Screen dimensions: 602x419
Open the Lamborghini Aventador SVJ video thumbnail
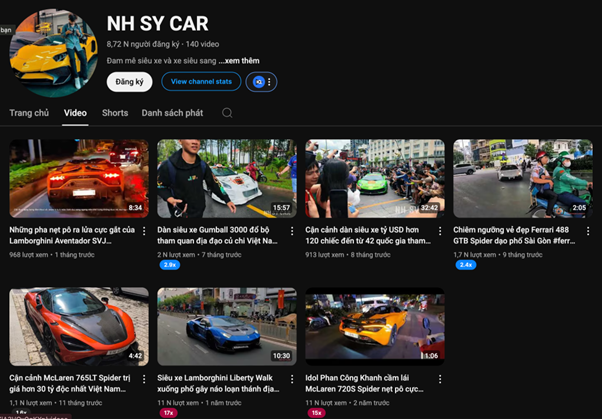(79, 179)
